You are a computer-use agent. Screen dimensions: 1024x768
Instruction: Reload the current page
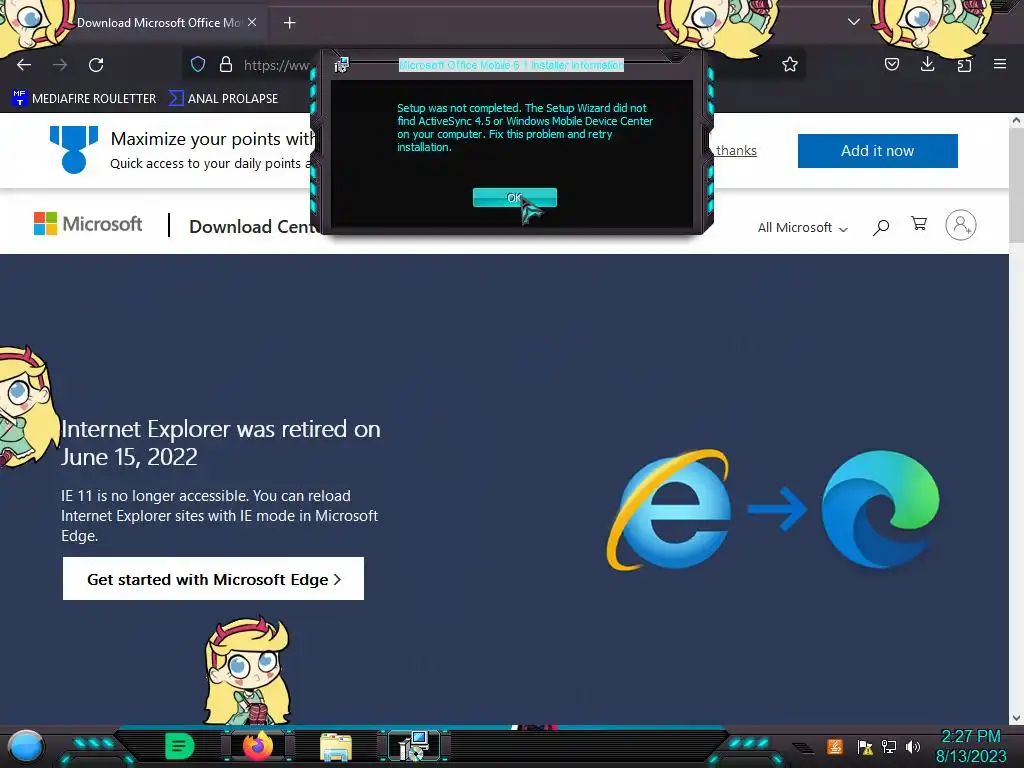pos(96,65)
